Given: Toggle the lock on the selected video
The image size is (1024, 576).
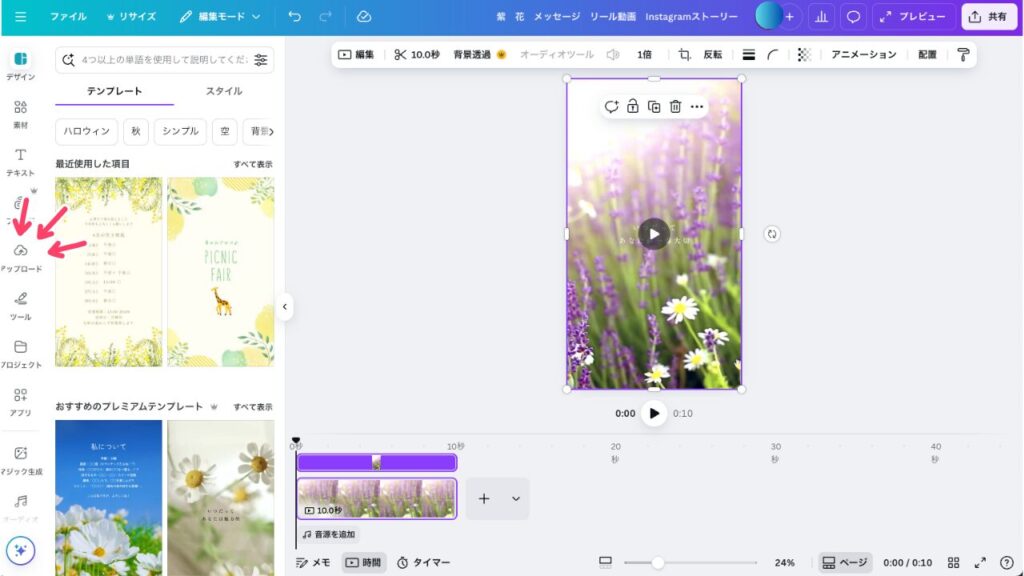Looking at the screenshot, I should pyautogui.click(x=633, y=105).
